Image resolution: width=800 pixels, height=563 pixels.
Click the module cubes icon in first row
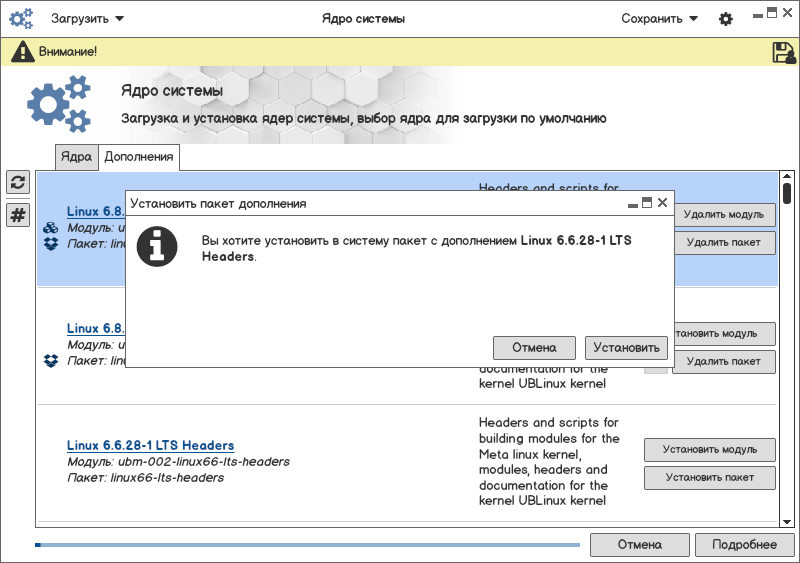51,227
